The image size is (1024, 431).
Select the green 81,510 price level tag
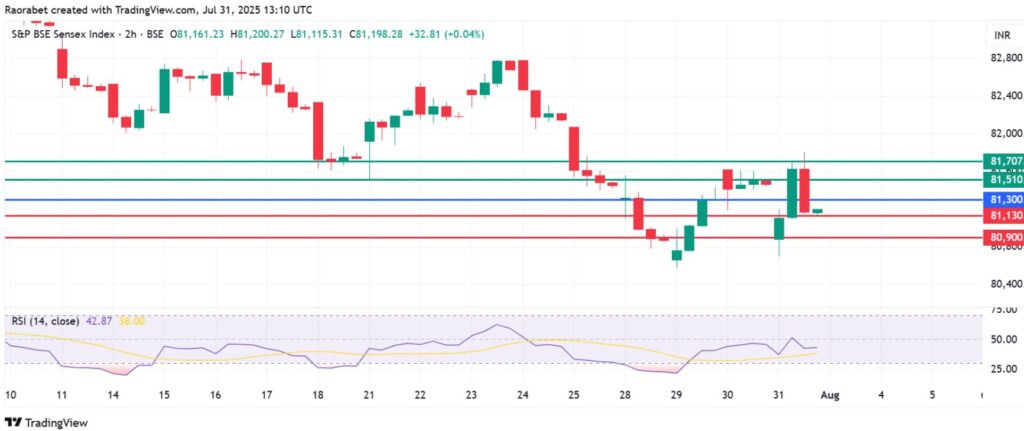coord(1004,180)
